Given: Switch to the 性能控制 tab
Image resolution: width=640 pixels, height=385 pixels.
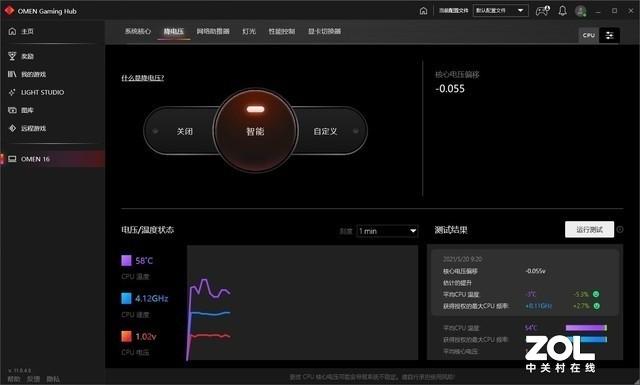Looking at the screenshot, I should [282, 31].
